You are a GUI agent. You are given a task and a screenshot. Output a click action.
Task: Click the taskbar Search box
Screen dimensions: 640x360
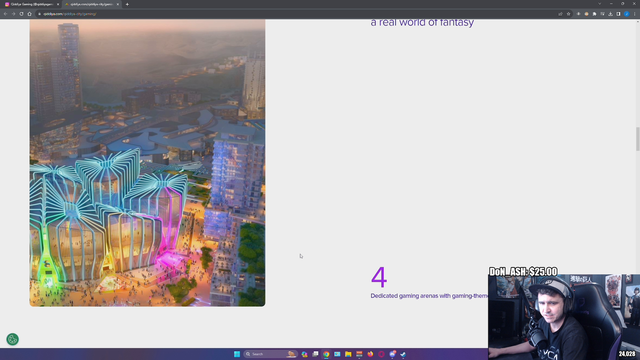[x=270, y=354]
